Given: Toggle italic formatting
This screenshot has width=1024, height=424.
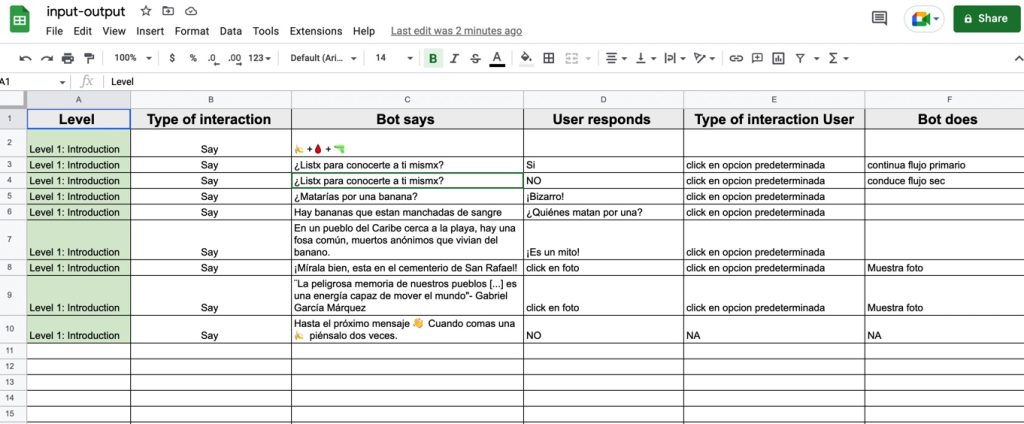Looking at the screenshot, I should click(455, 59).
